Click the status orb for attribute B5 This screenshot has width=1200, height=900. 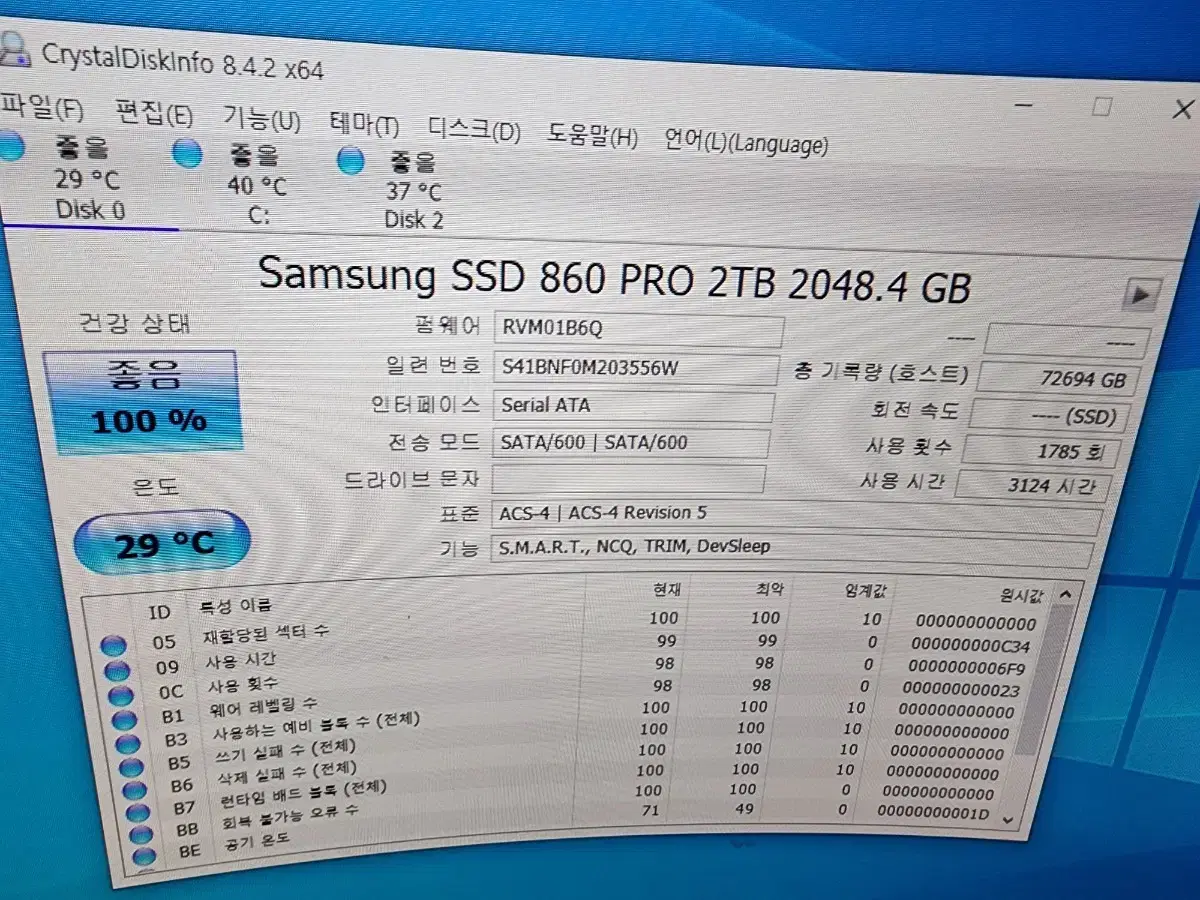pos(133,769)
